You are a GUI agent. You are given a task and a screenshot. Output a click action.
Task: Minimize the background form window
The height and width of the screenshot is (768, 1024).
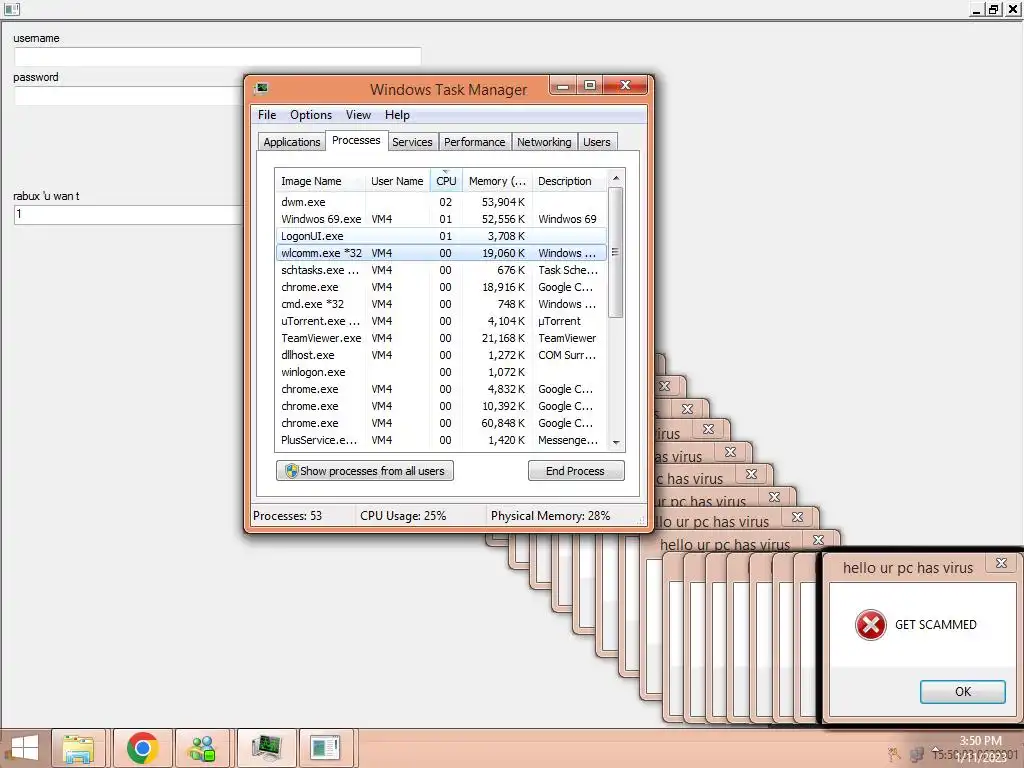click(977, 9)
